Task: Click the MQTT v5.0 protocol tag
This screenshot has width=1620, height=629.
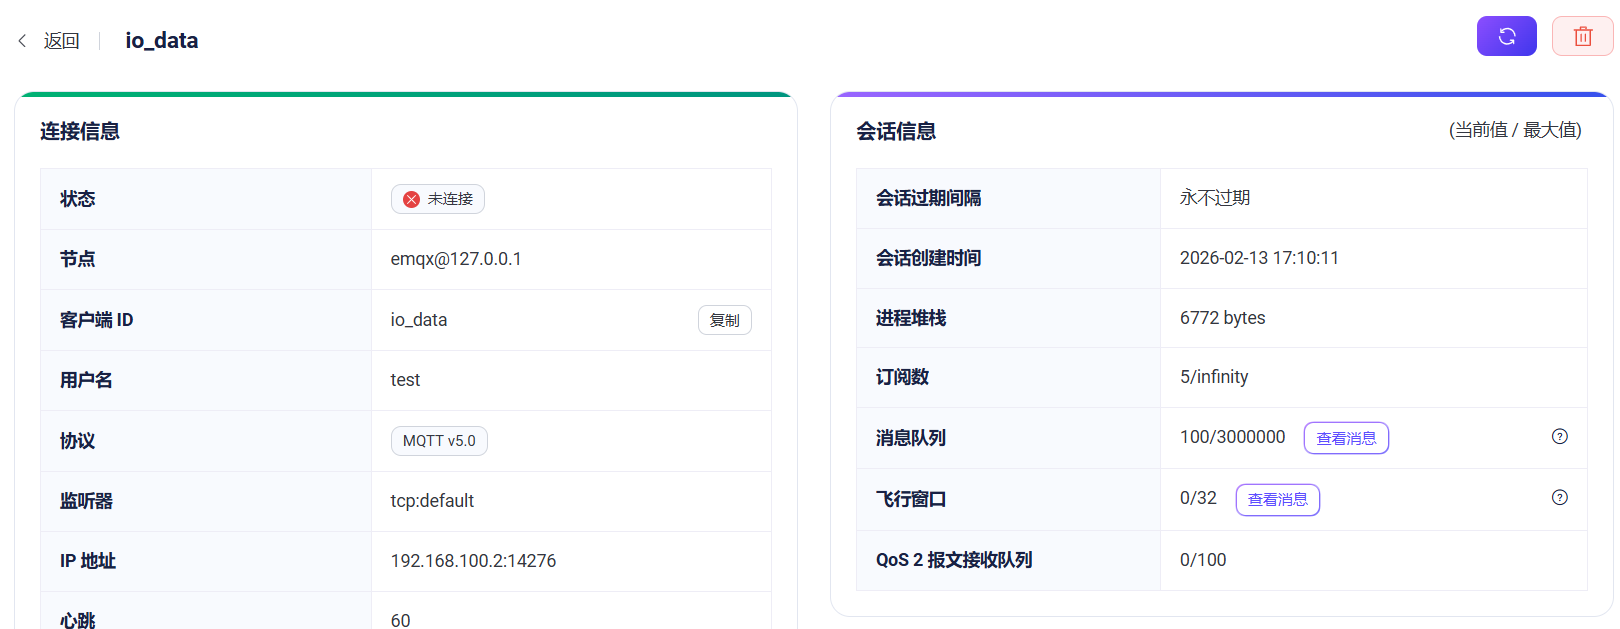Action: coord(439,441)
